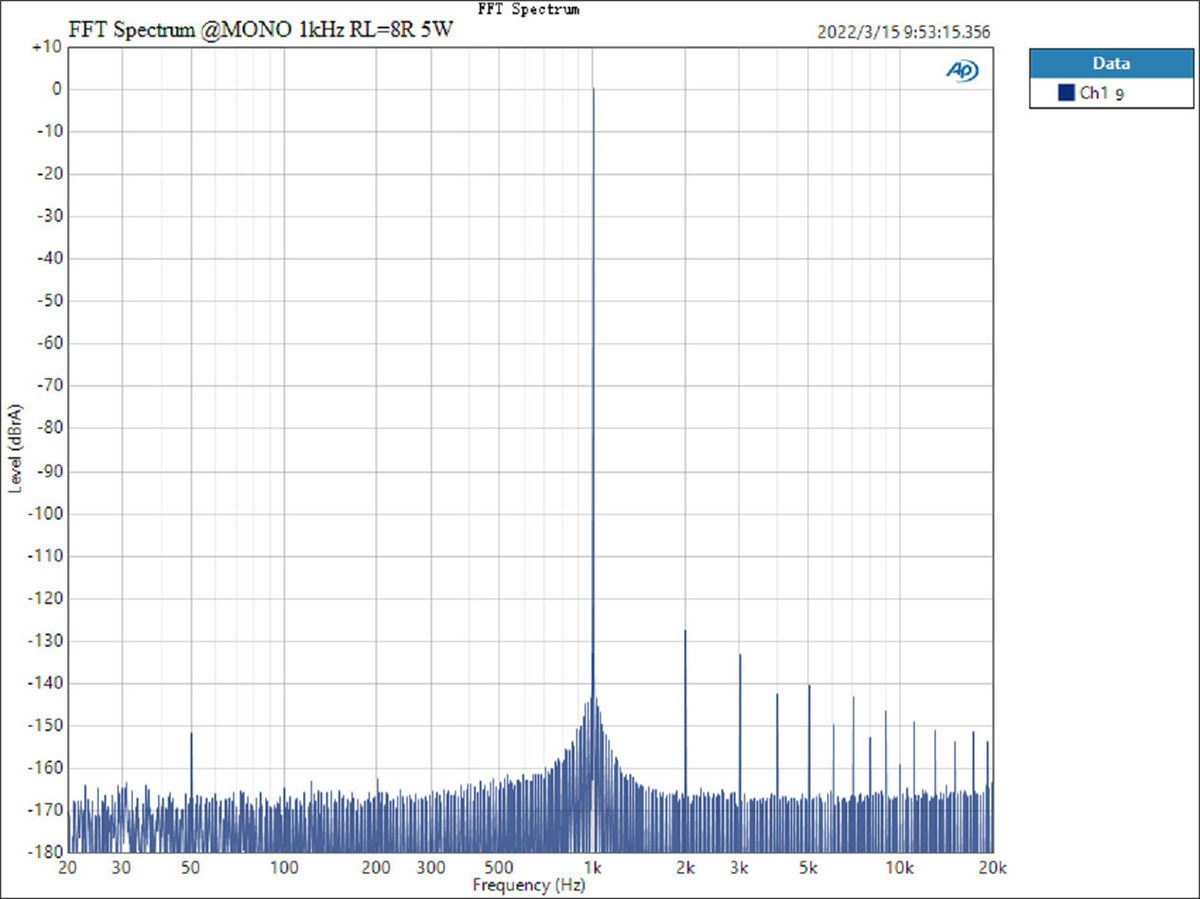
Task: Click the FFT Spectrum window title
Action: (529, 8)
